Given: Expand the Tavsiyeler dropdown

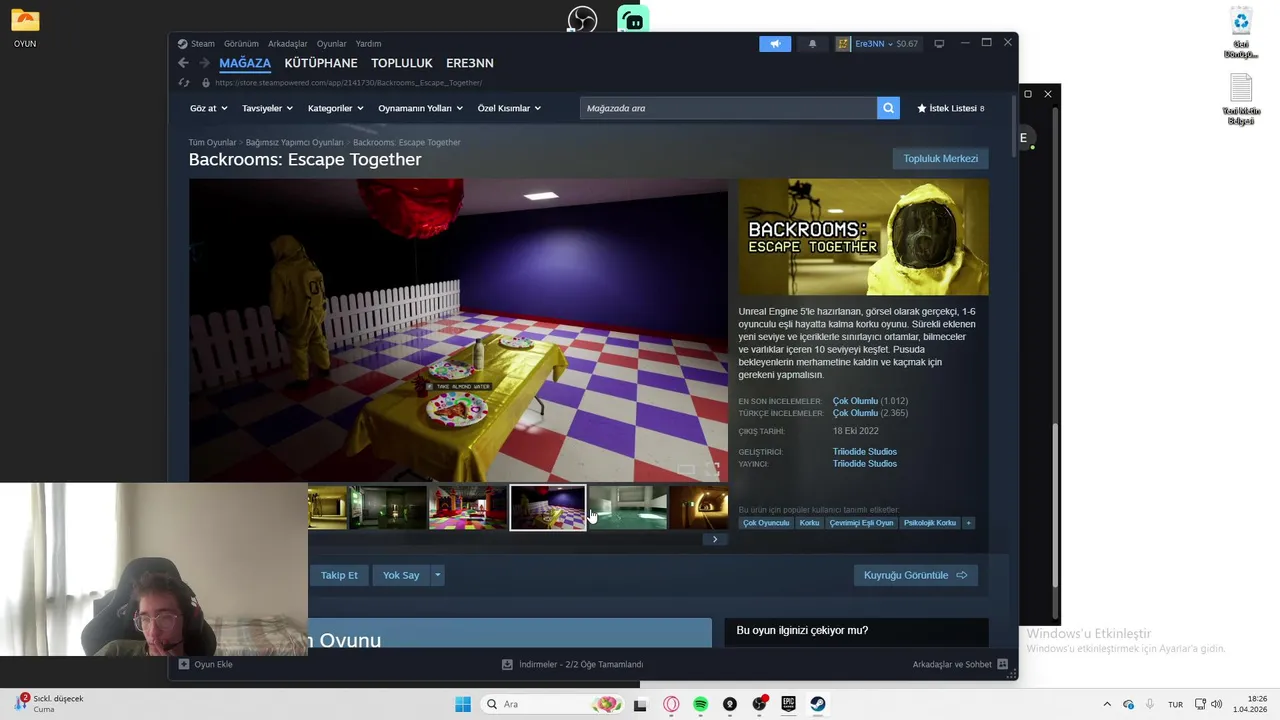Looking at the screenshot, I should coord(267,108).
